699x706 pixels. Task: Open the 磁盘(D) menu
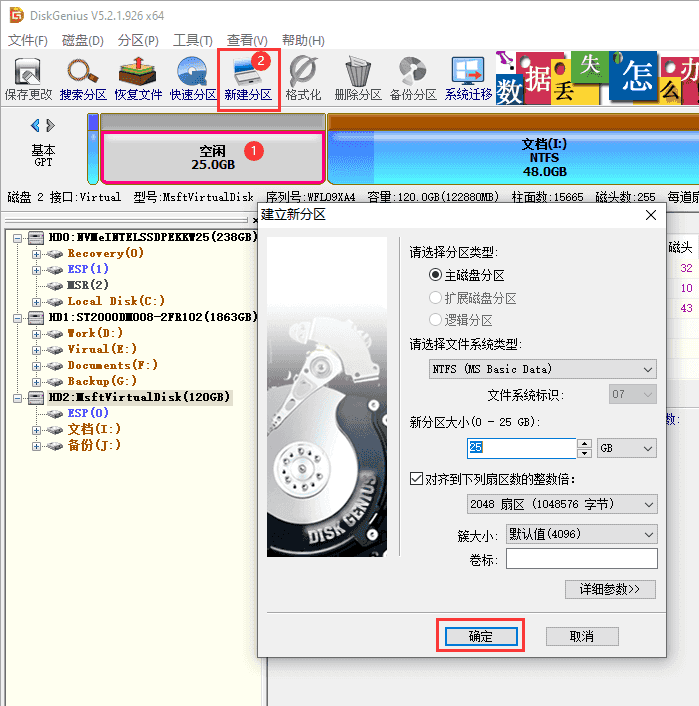click(82, 41)
